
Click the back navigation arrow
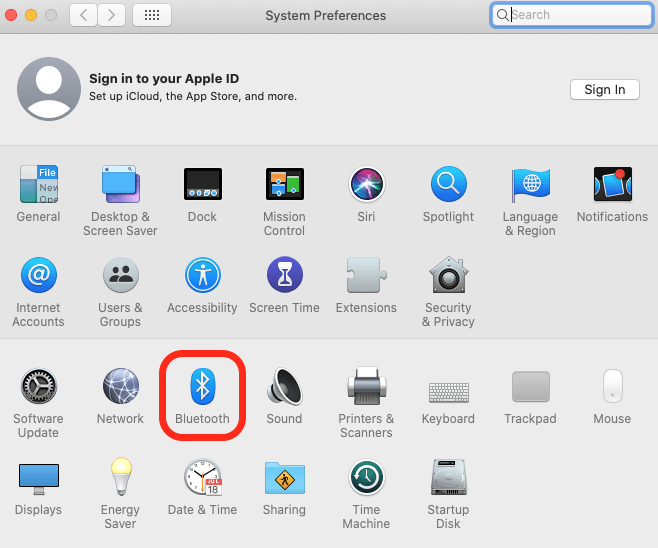click(83, 15)
